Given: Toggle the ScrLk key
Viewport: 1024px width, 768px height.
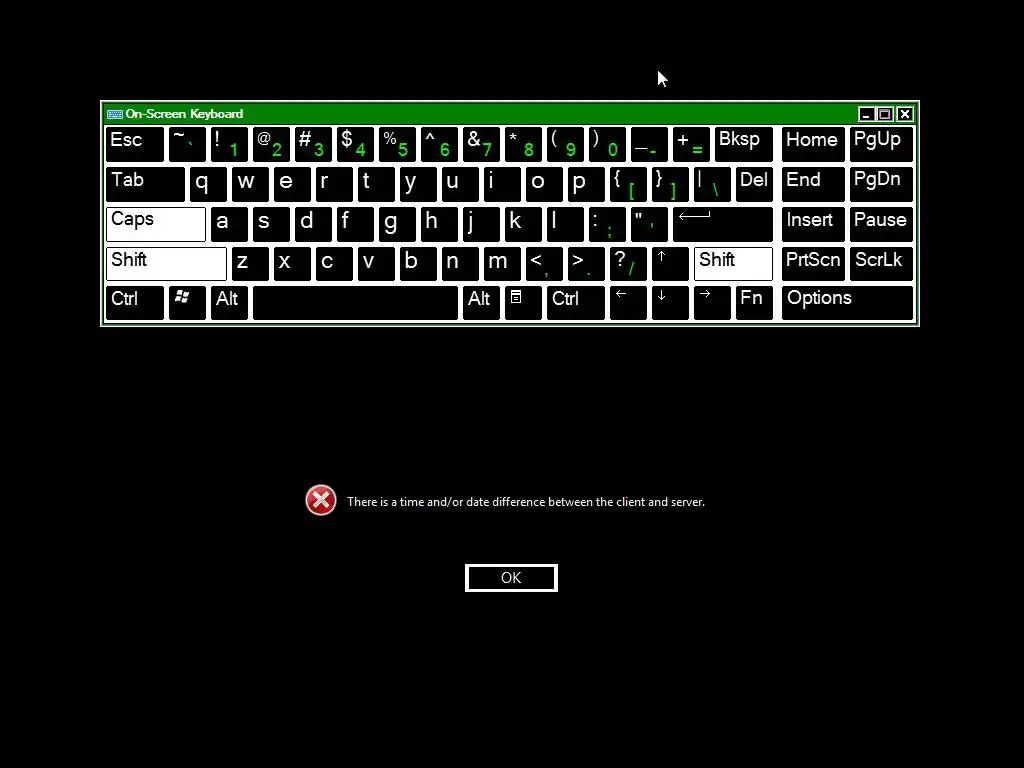Looking at the screenshot, I should [x=881, y=264].
